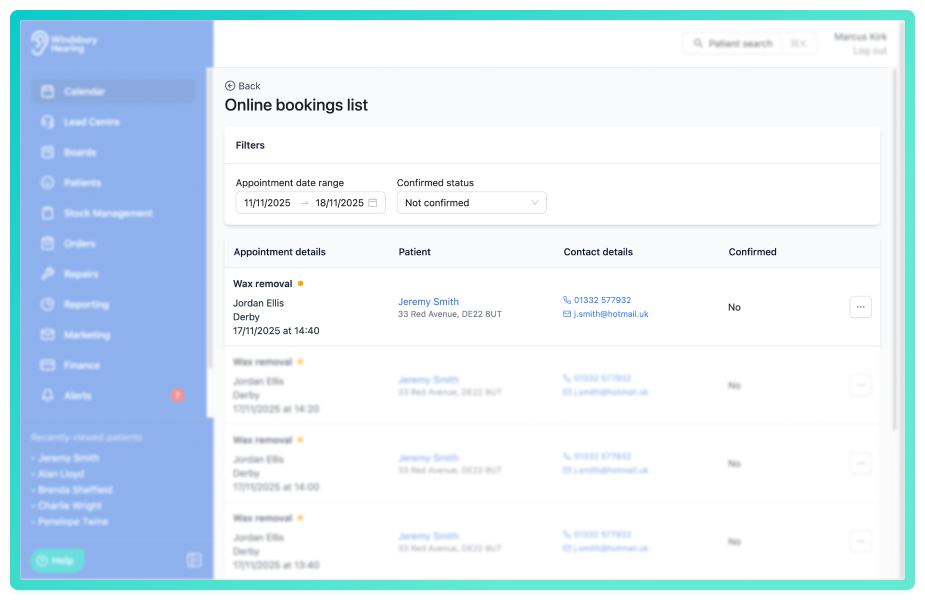
Task: Click the appointment start date 11/11/2025
Action: tap(267, 203)
